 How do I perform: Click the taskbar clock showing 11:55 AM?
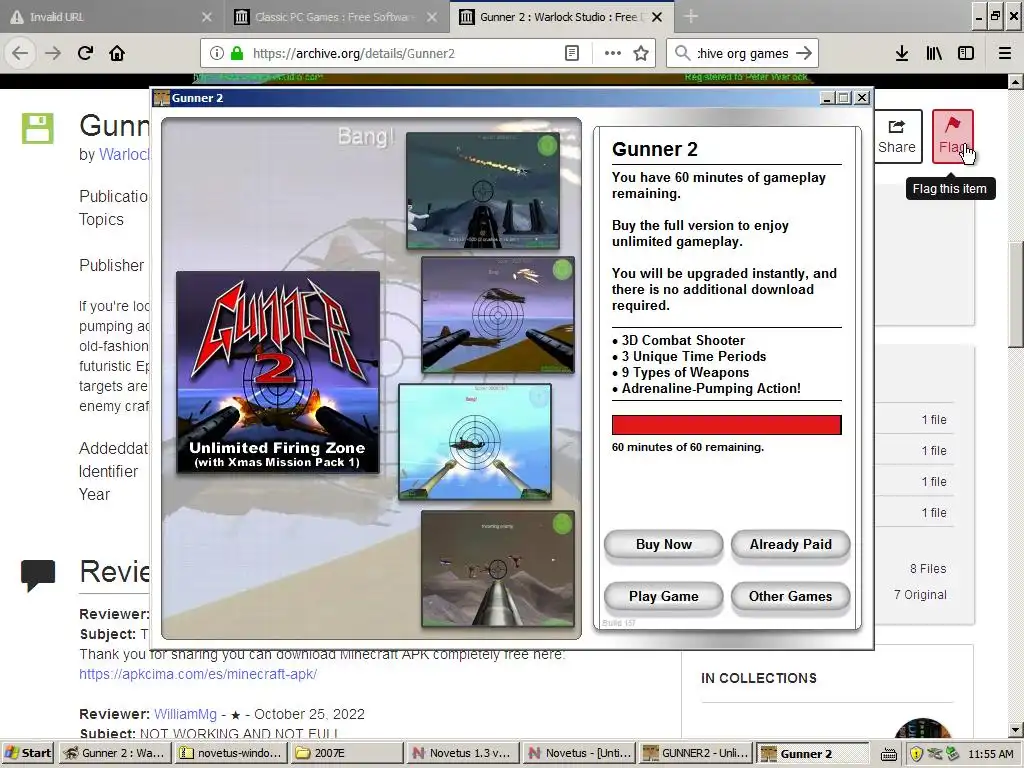tap(991, 754)
